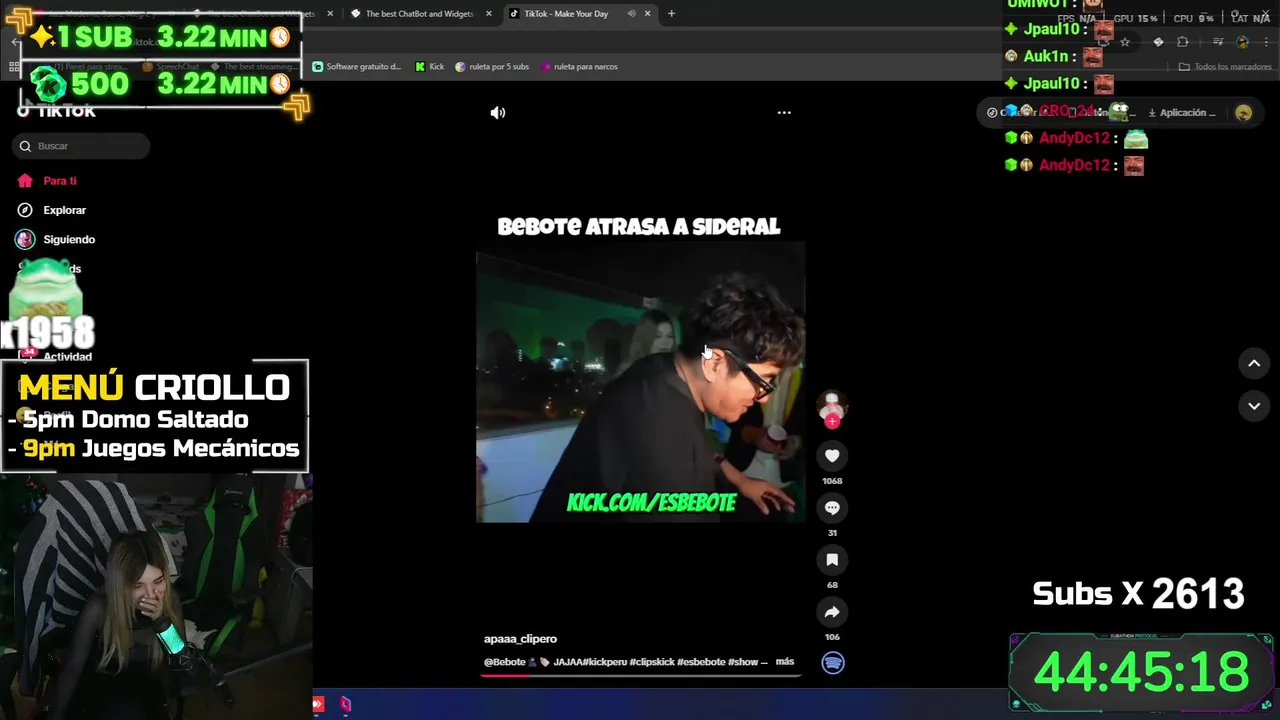Open Todos los marcadores folder
1280x720 pixels.
1225,67
